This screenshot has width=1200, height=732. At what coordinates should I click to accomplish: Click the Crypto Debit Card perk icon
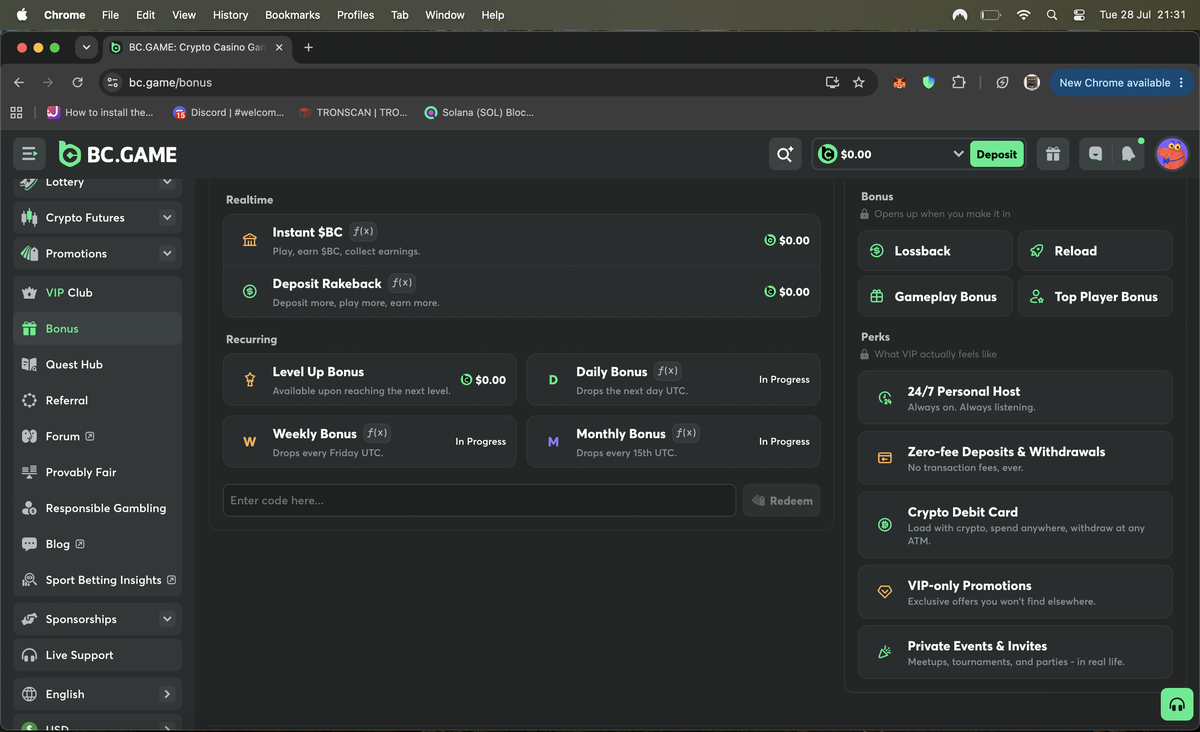[x=884, y=525]
